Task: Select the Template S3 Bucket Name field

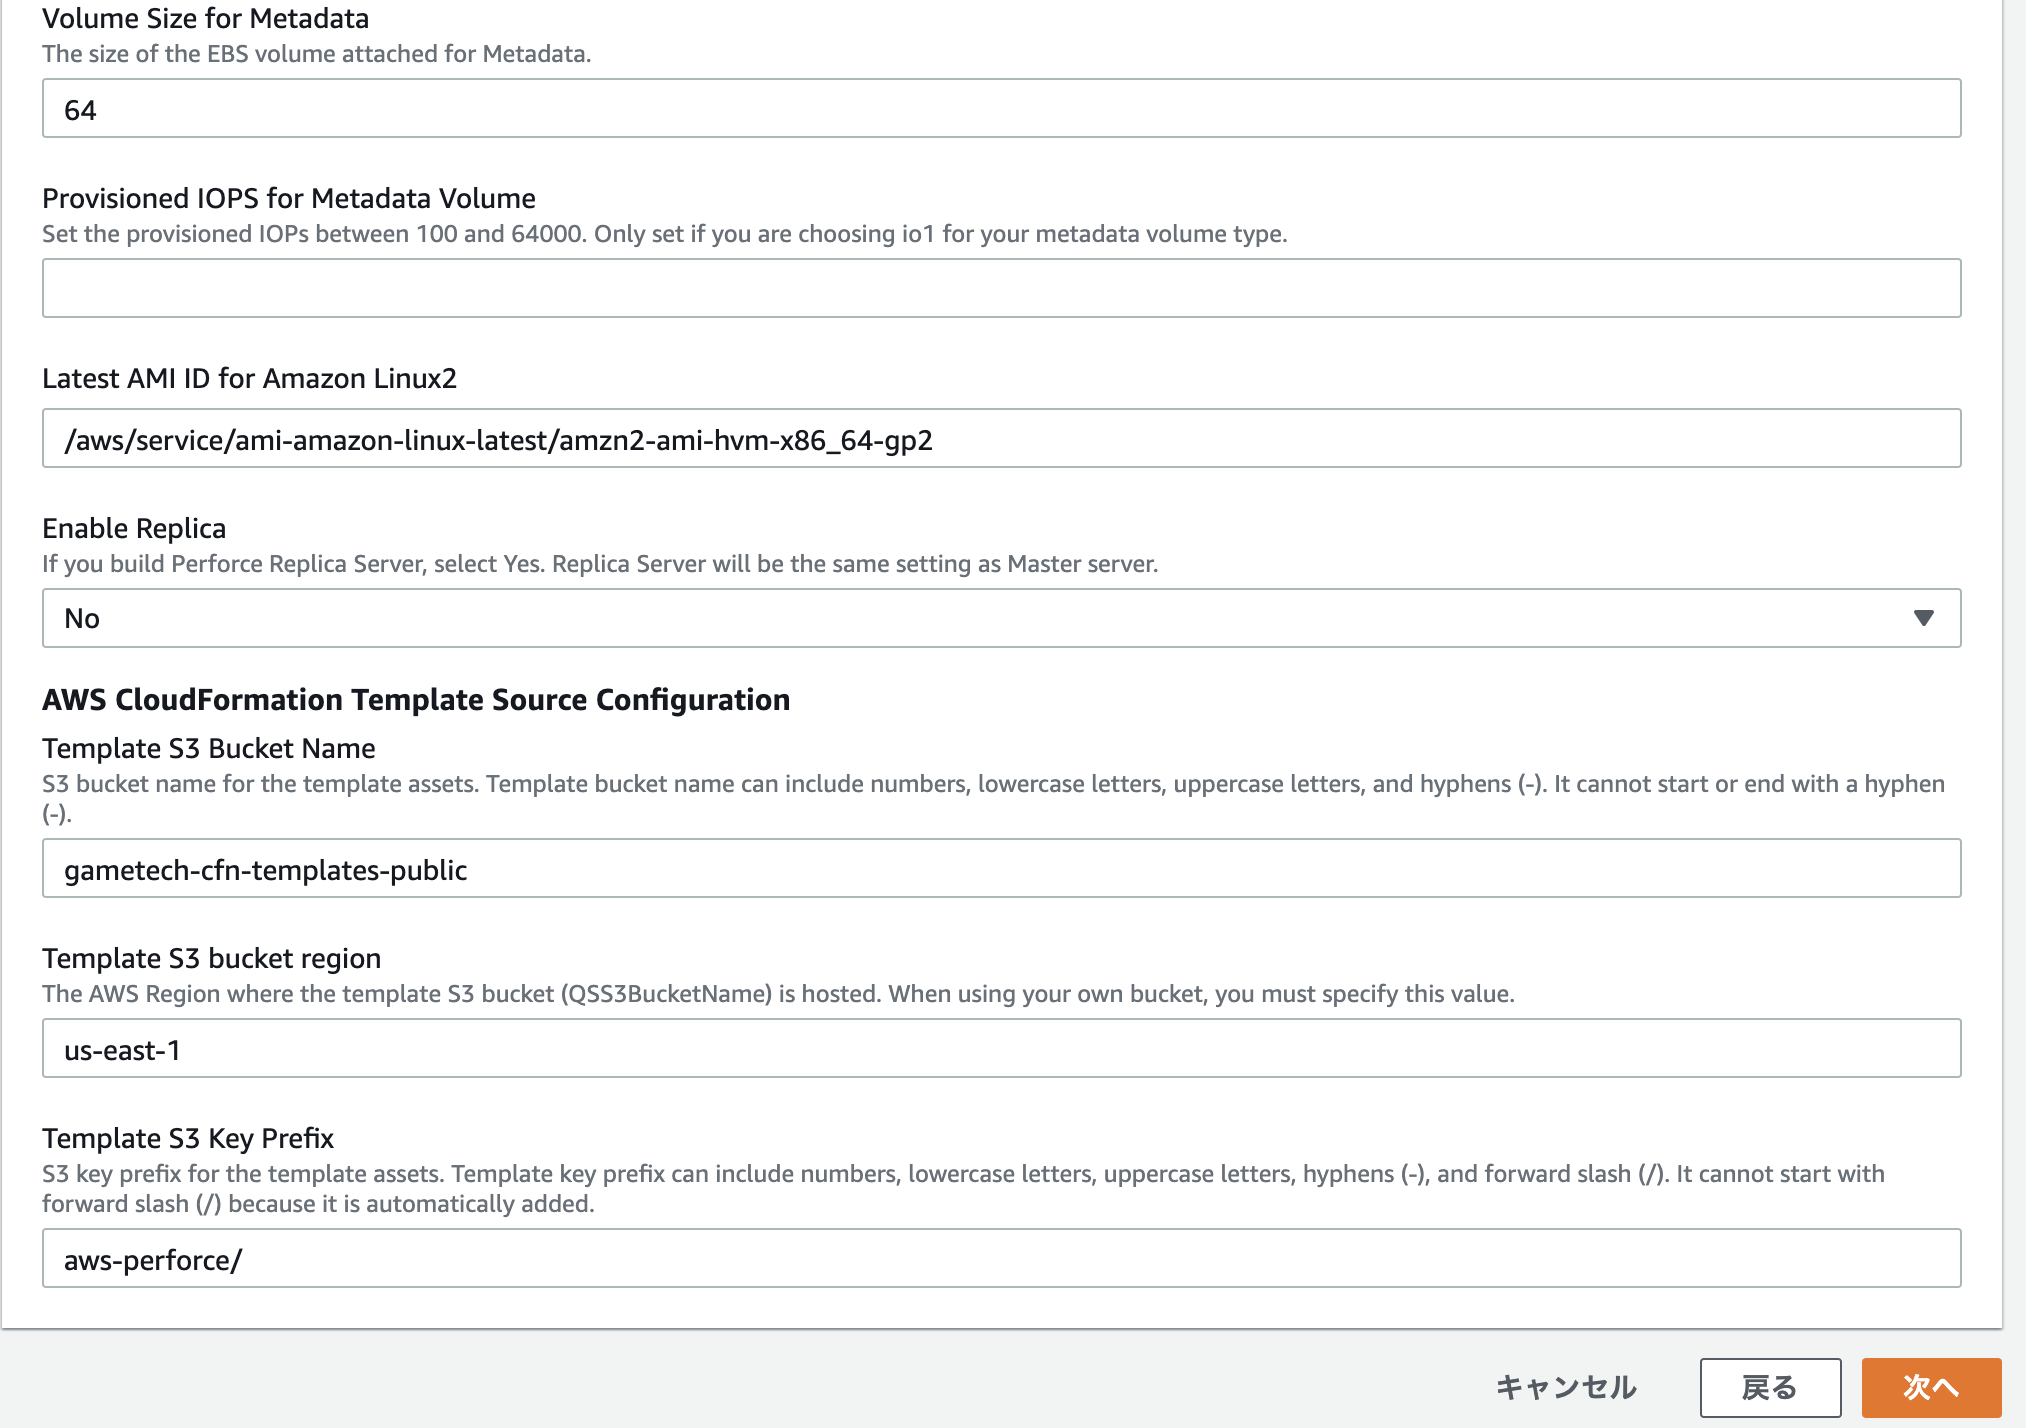Action: [x=1000, y=868]
